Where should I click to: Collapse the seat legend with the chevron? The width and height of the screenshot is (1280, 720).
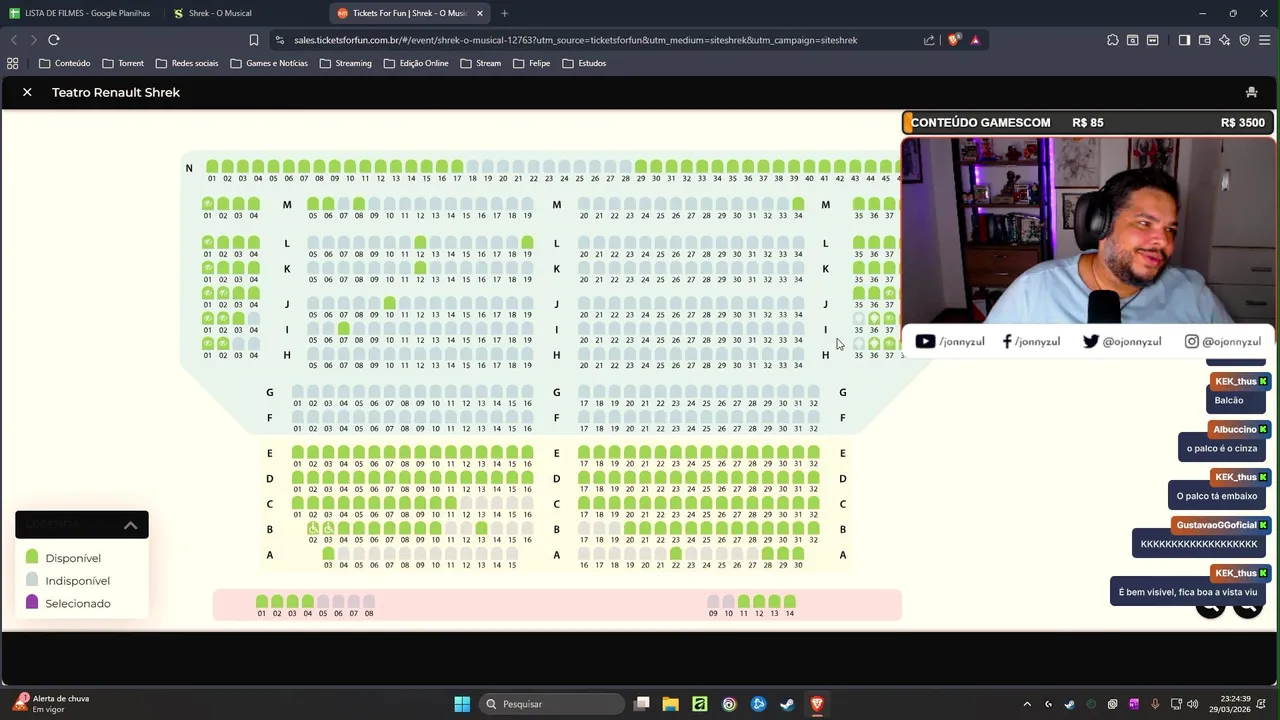[x=131, y=525]
